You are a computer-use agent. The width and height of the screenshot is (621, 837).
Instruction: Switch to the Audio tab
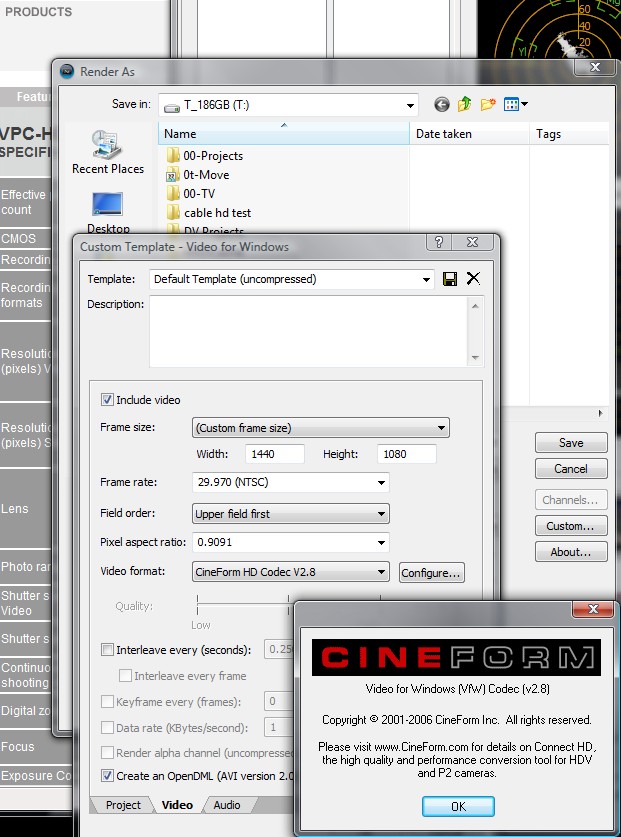coord(227,805)
